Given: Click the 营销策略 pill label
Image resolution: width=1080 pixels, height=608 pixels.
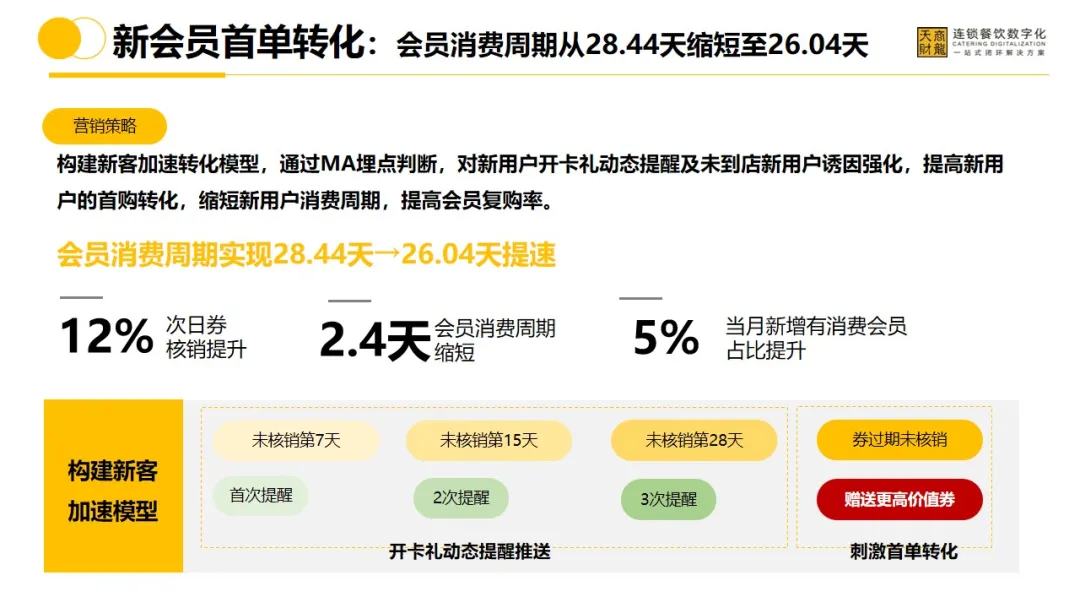Looking at the screenshot, I should click(x=104, y=126).
